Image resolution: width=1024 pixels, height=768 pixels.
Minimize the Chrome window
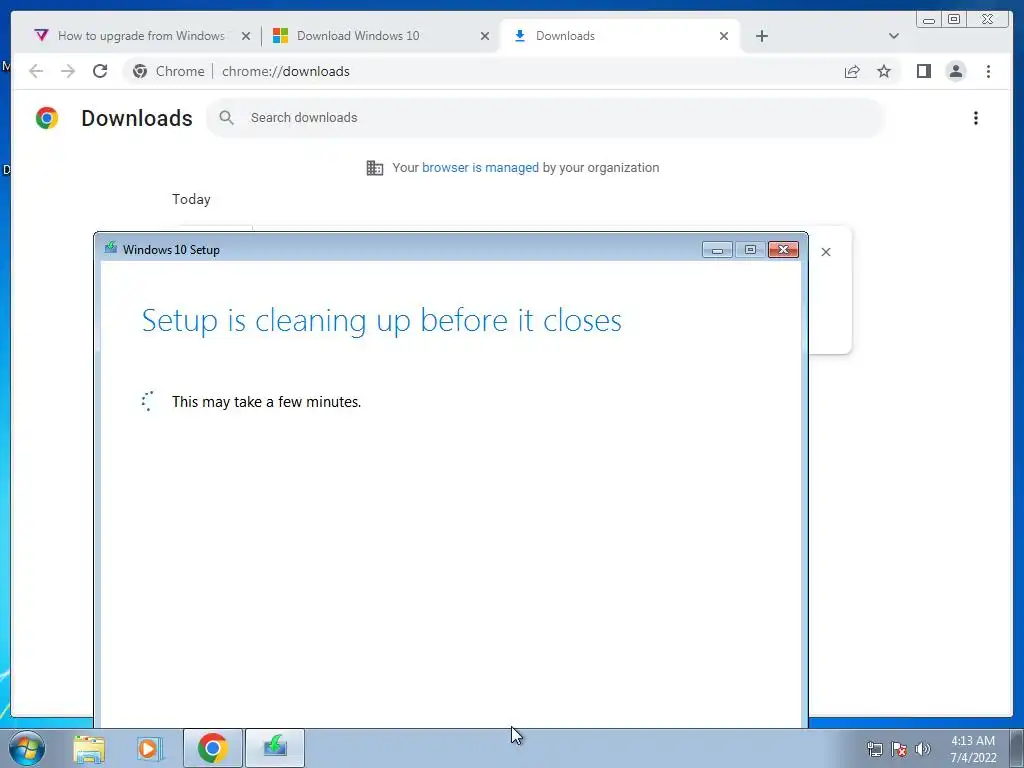tap(929, 19)
